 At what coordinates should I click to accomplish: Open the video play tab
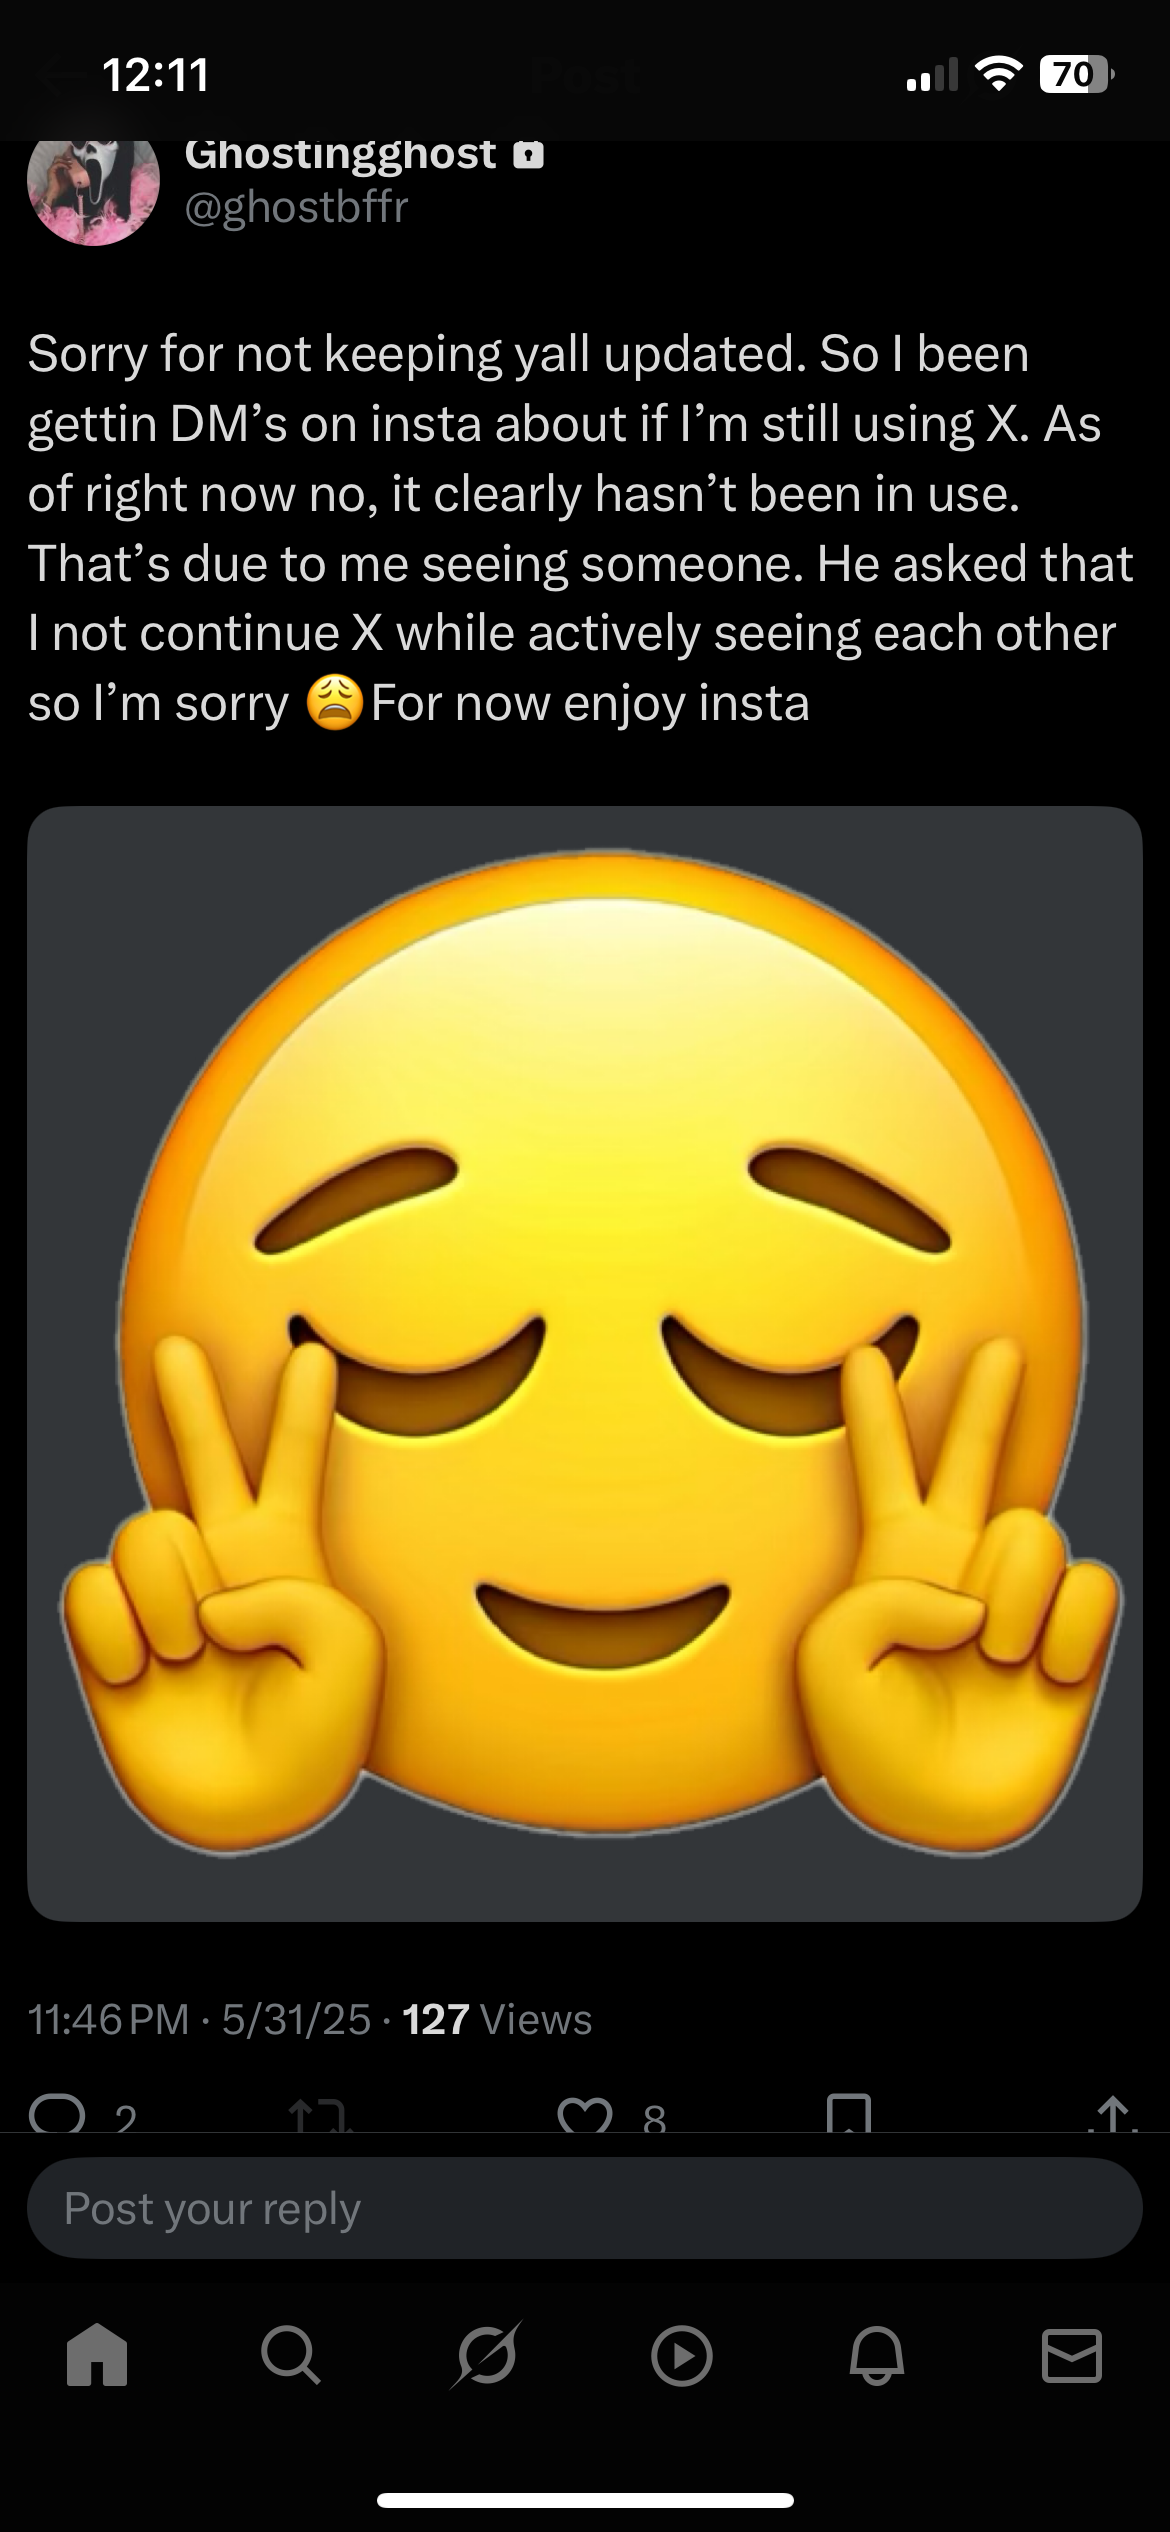coord(681,2357)
